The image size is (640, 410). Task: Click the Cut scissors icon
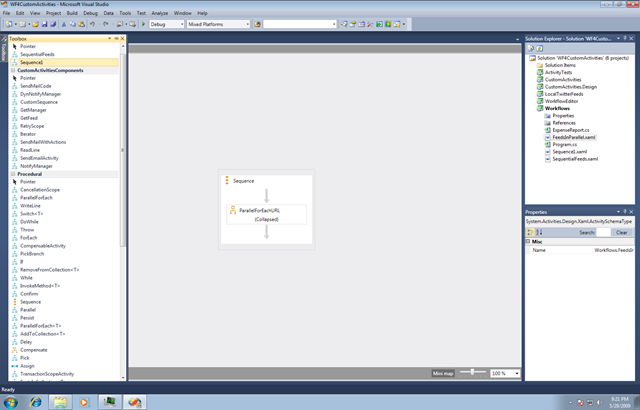click(x=64, y=24)
